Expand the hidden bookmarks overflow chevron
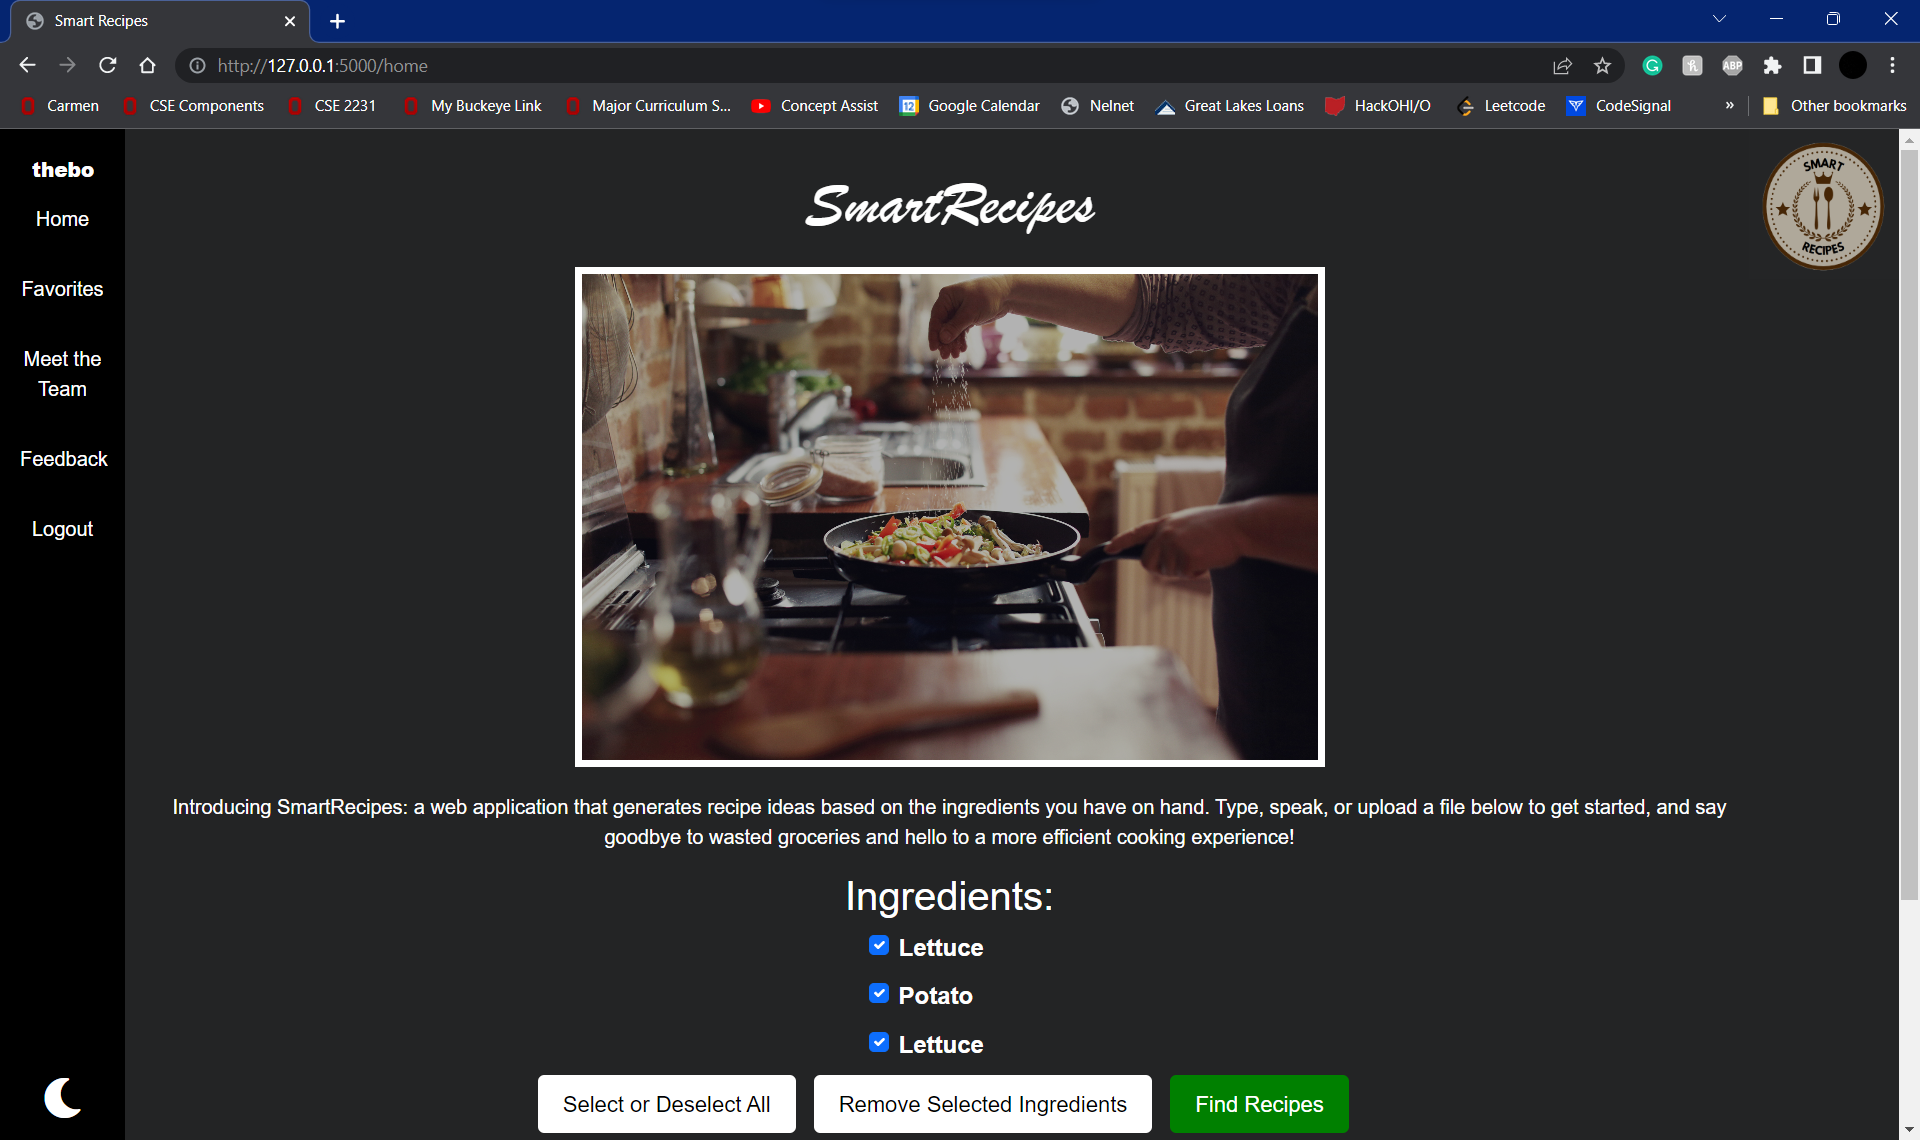Viewport: 1920px width, 1140px height. [x=1729, y=105]
